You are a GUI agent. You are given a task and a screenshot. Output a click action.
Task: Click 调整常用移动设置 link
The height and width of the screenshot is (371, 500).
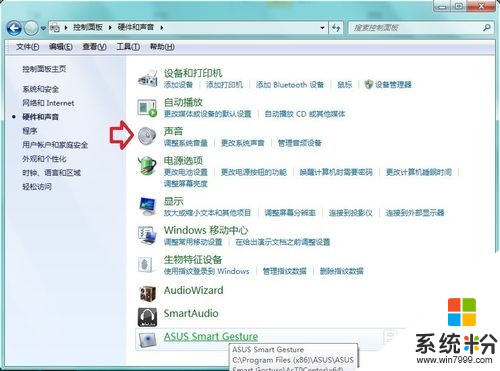point(193,242)
